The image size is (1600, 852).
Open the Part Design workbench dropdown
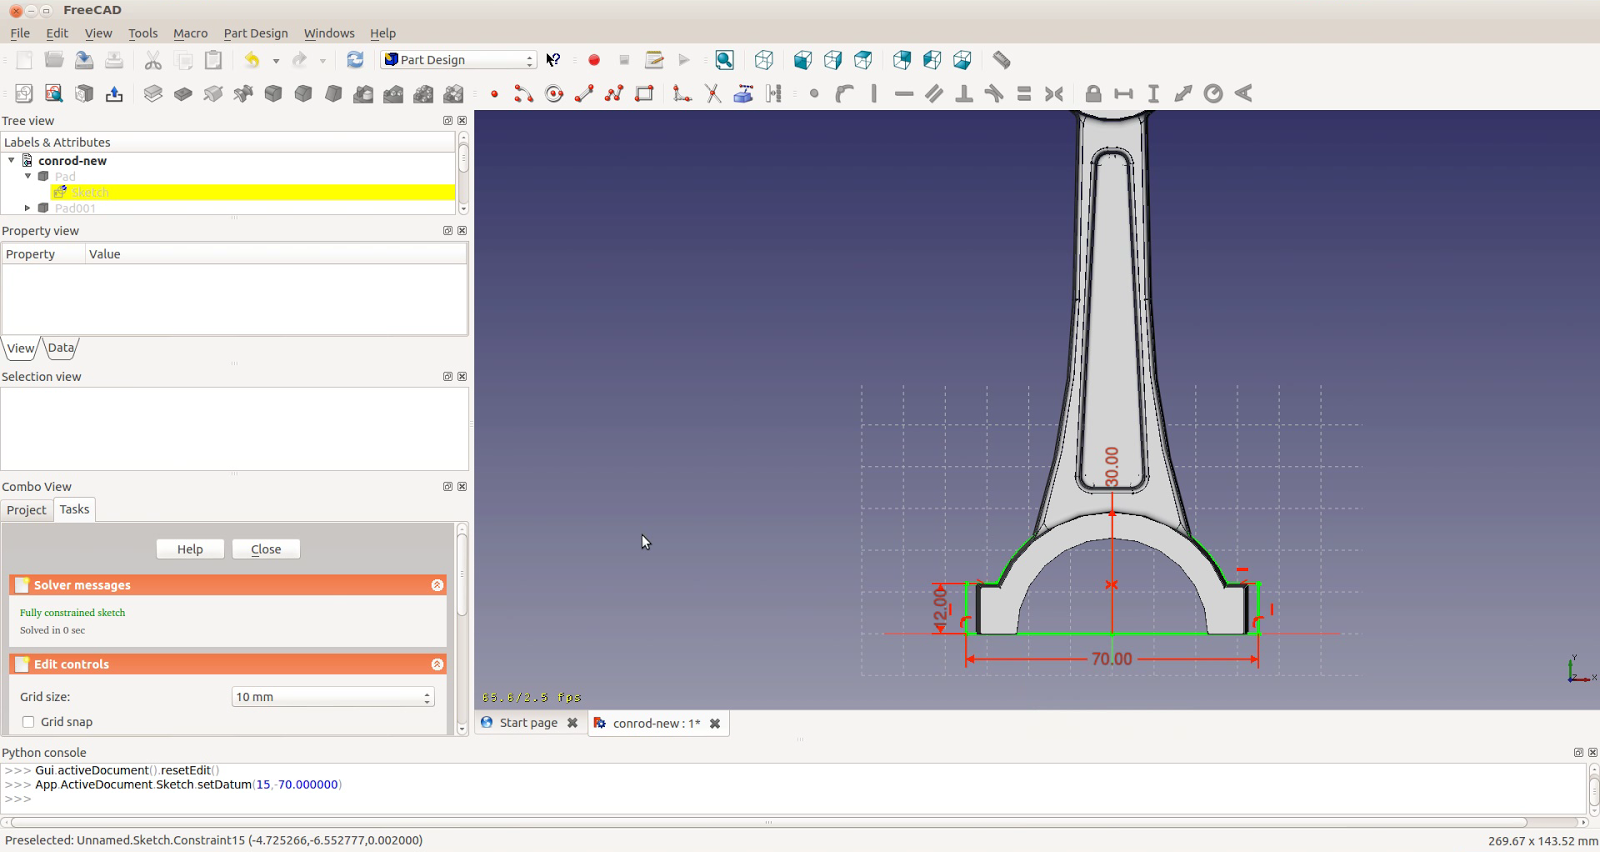(x=458, y=60)
